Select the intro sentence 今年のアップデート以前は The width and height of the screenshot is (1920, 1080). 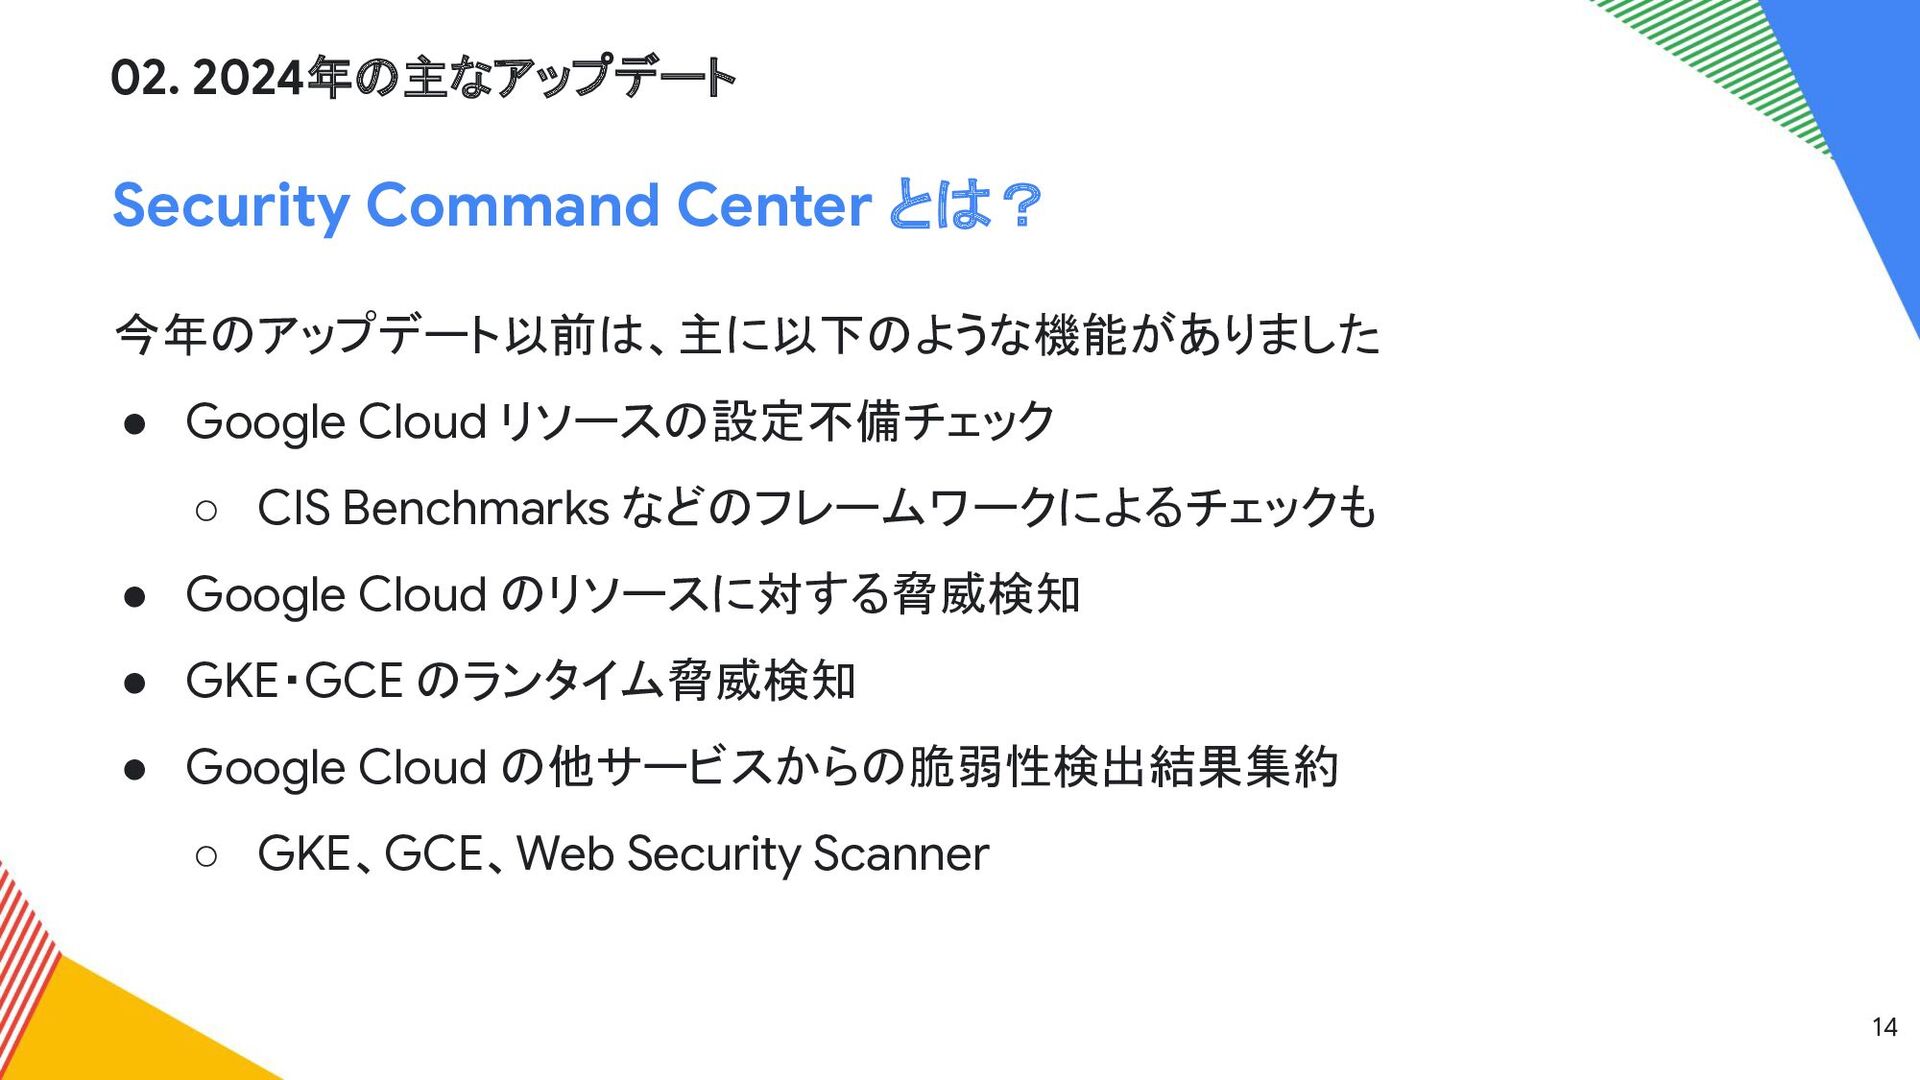click(747, 334)
